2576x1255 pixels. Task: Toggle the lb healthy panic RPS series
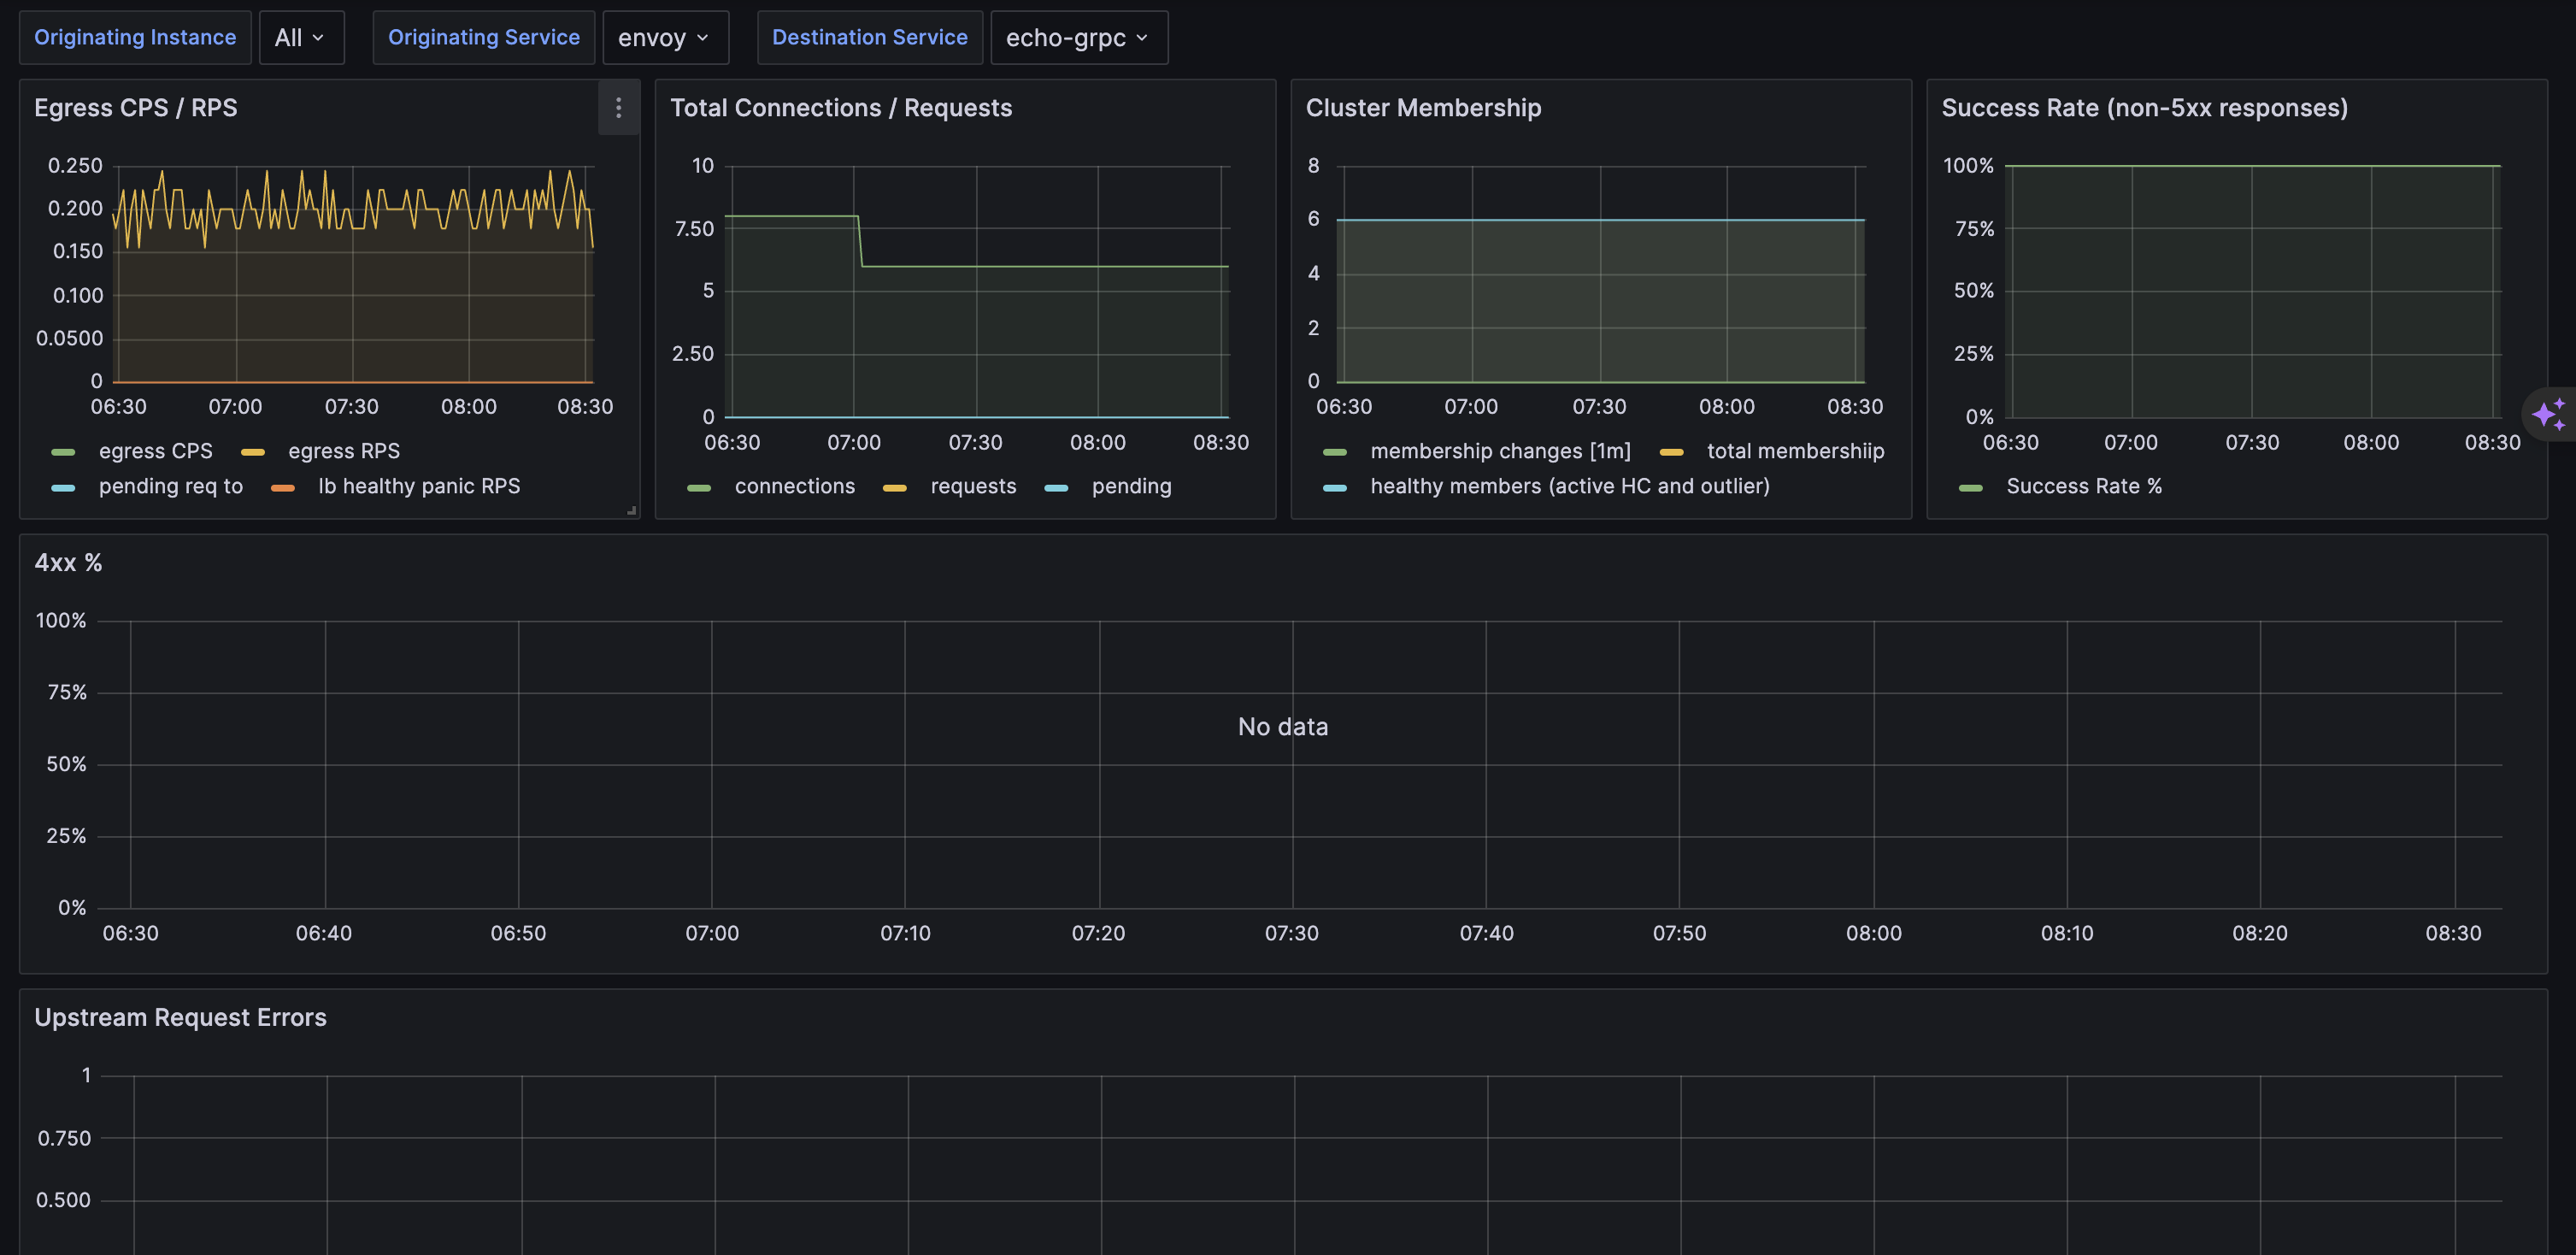419,486
